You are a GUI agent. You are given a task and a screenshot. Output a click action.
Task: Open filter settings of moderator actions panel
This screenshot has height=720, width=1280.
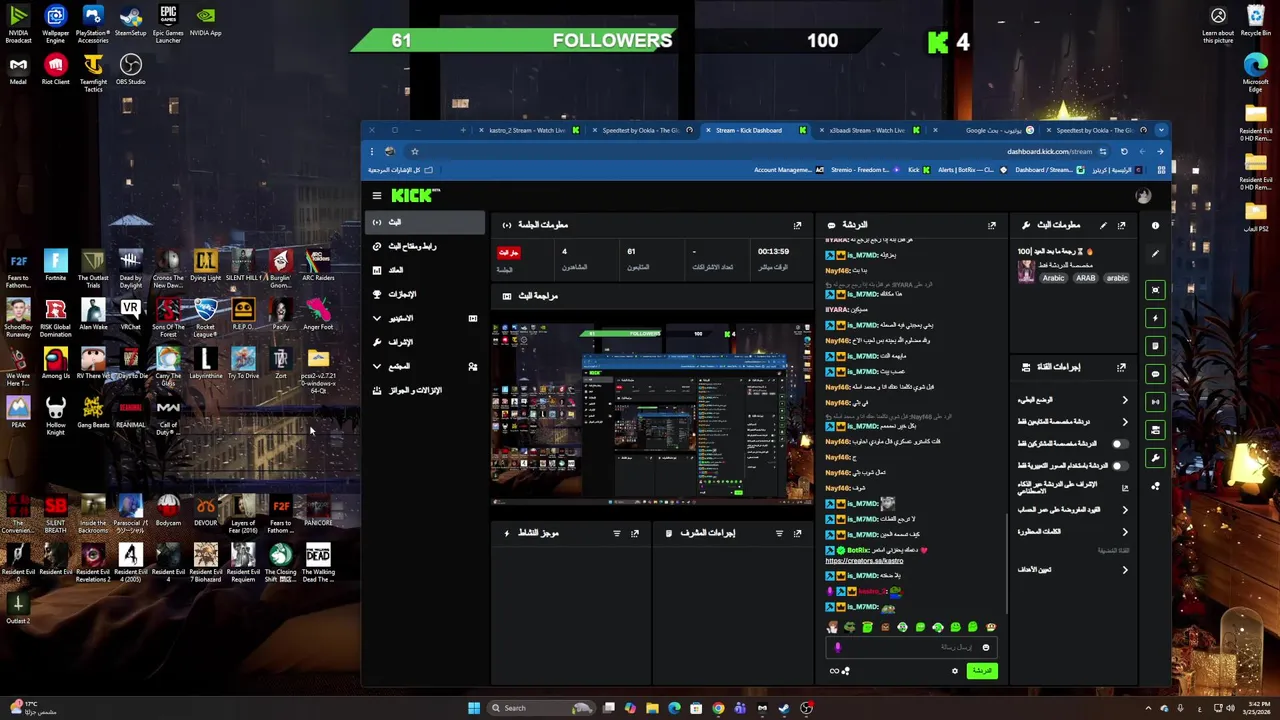tap(779, 533)
